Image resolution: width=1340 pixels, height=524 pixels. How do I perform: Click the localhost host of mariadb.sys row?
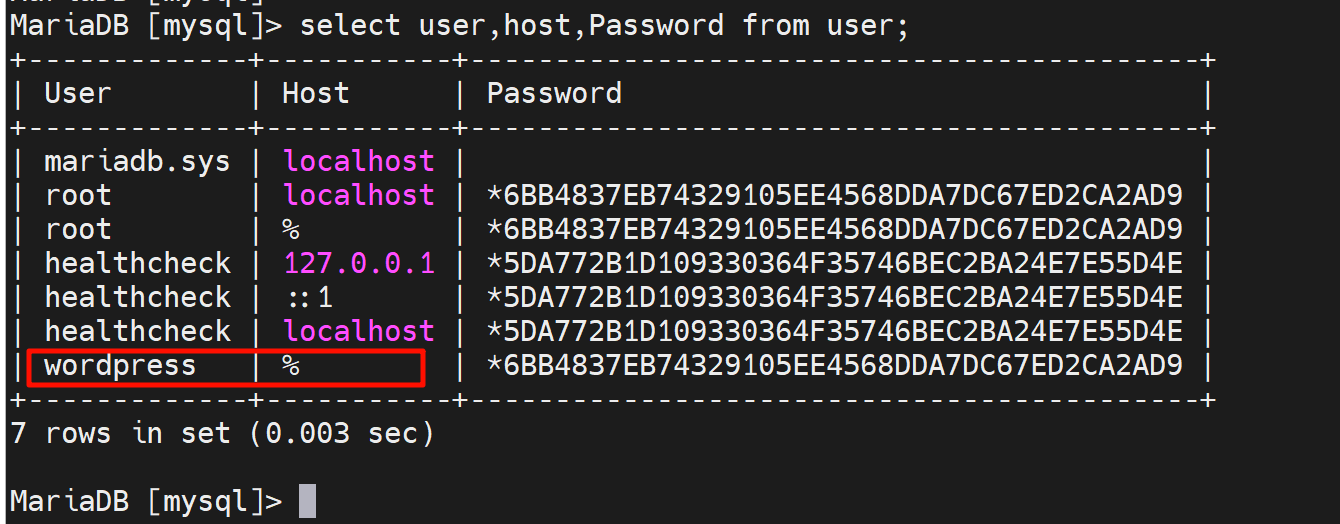click(x=359, y=162)
